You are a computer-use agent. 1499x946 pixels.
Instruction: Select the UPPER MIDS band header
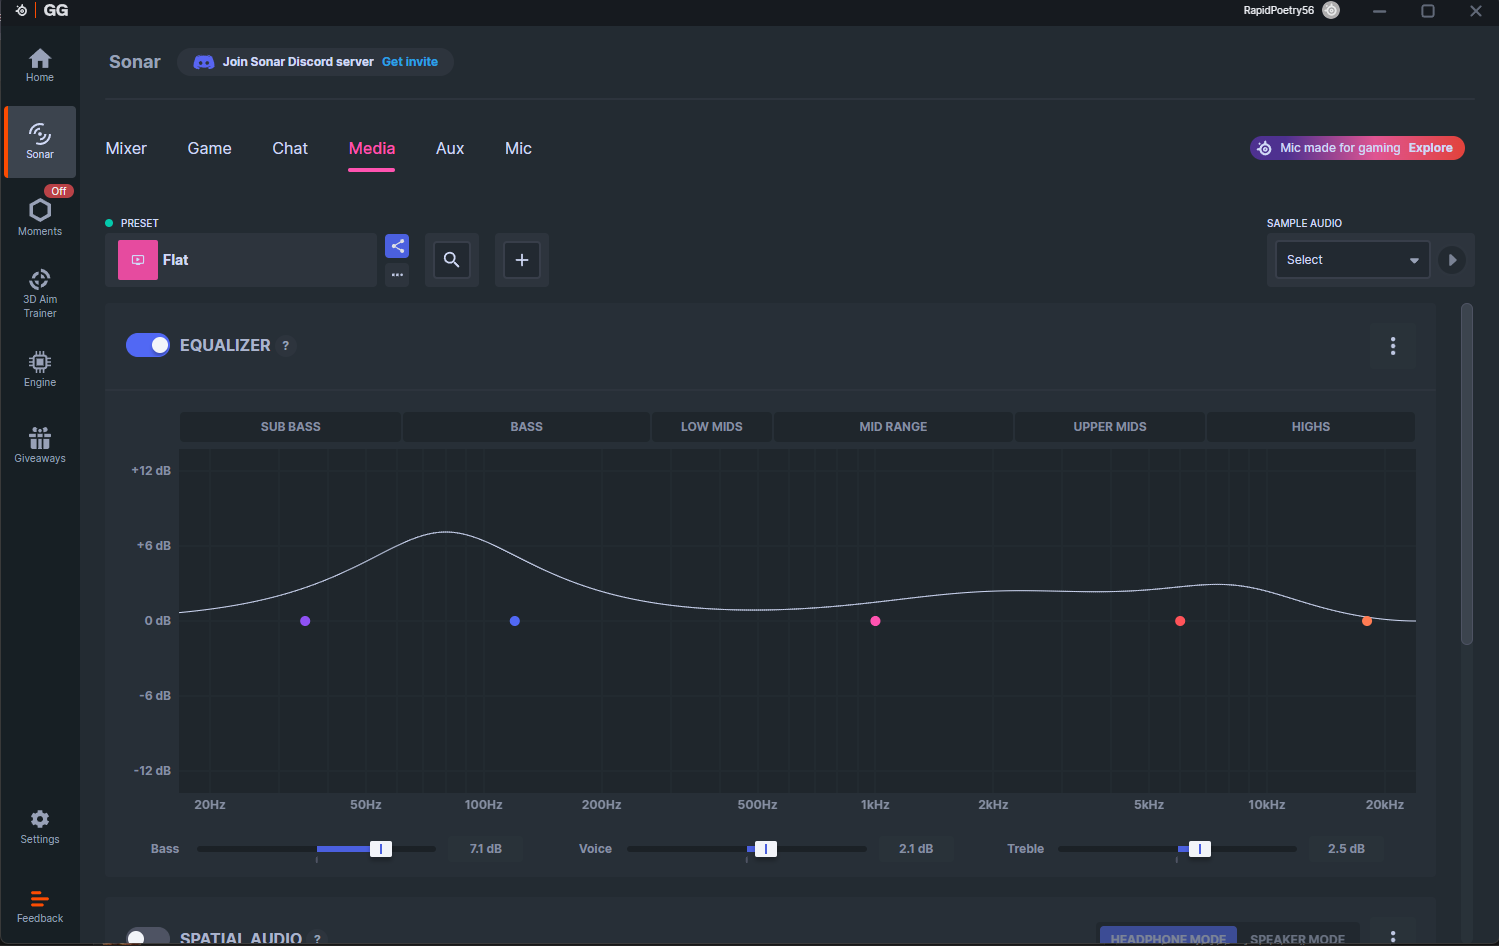click(1110, 427)
